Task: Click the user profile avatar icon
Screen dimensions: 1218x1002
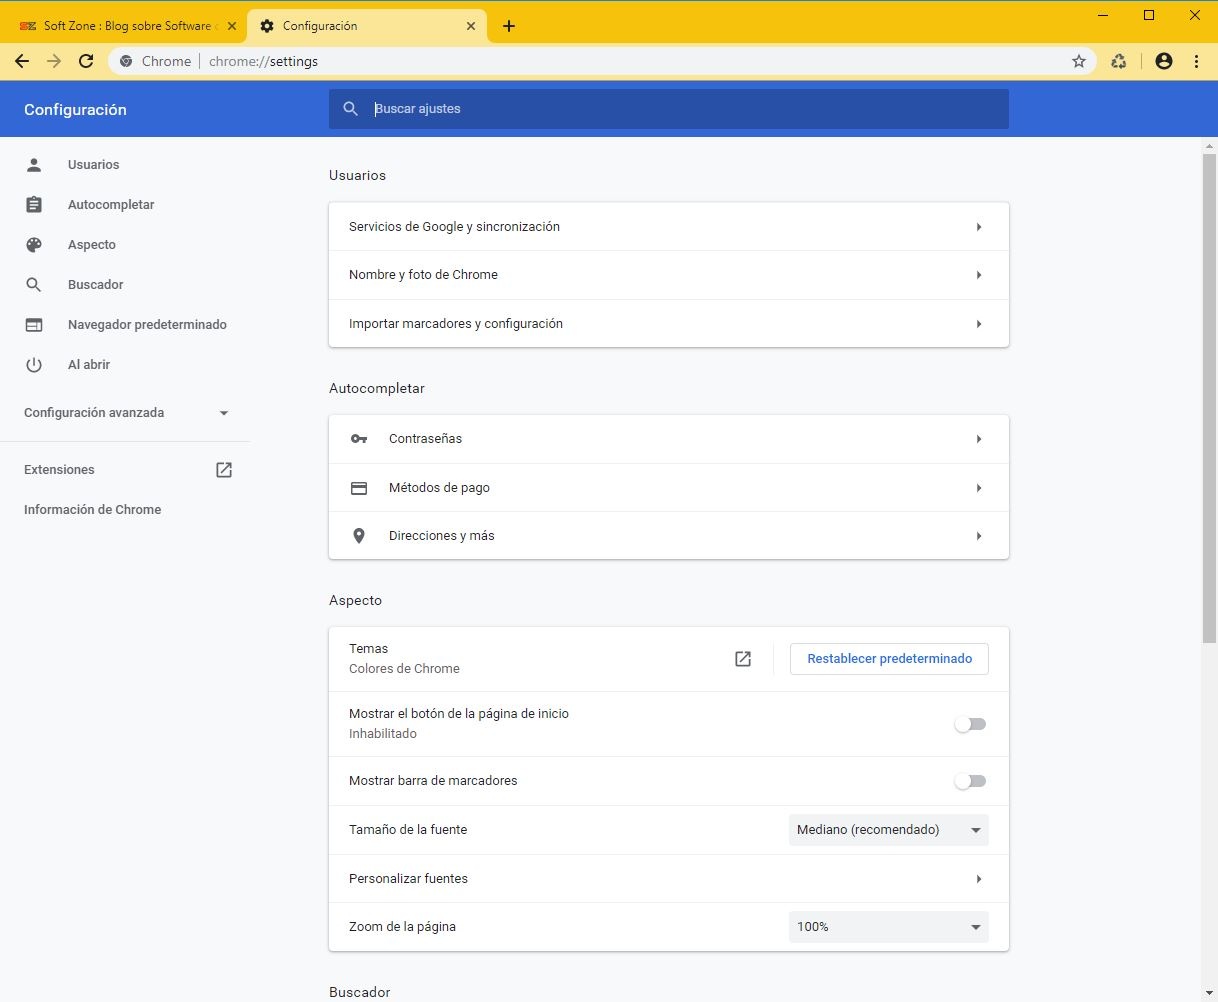Action: pyautogui.click(x=1163, y=61)
